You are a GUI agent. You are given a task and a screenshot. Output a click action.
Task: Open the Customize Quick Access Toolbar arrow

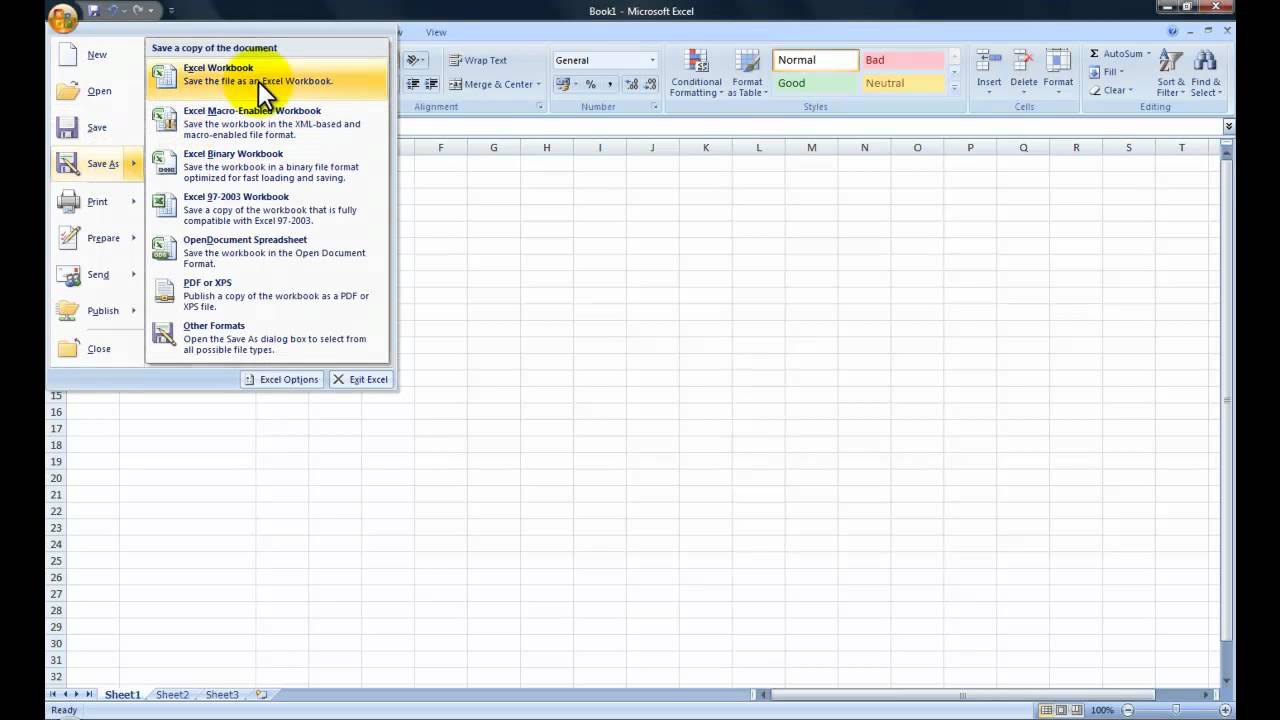click(171, 10)
